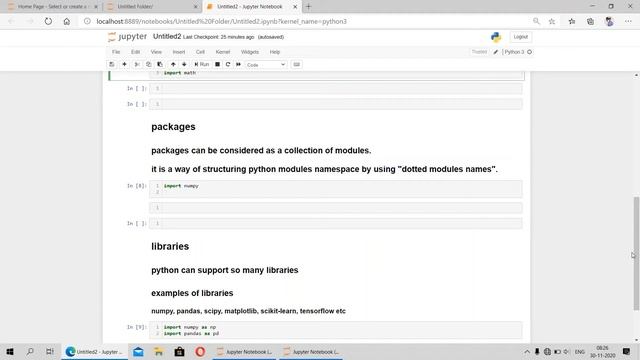Open Opera browser on the taskbar
The height and width of the screenshot is (360, 640).
(x=200, y=351)
